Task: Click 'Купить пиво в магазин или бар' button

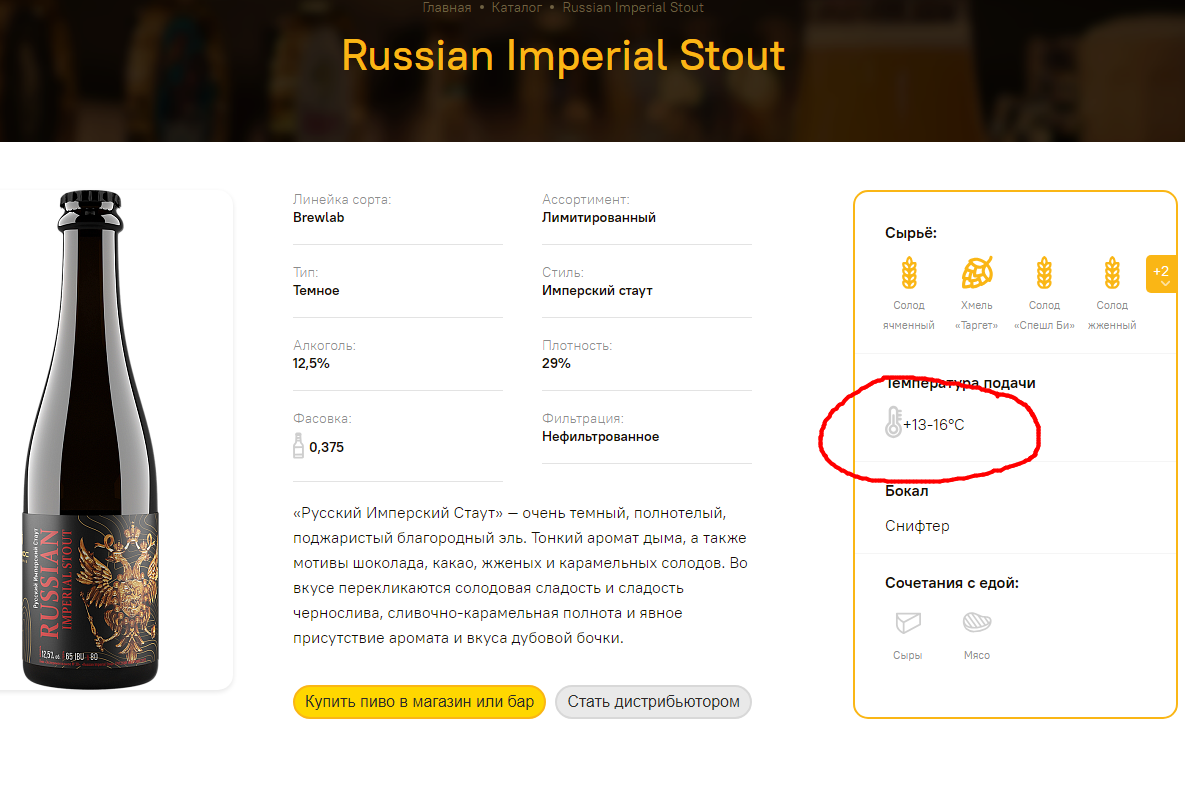Action: (x=419, y=701)
